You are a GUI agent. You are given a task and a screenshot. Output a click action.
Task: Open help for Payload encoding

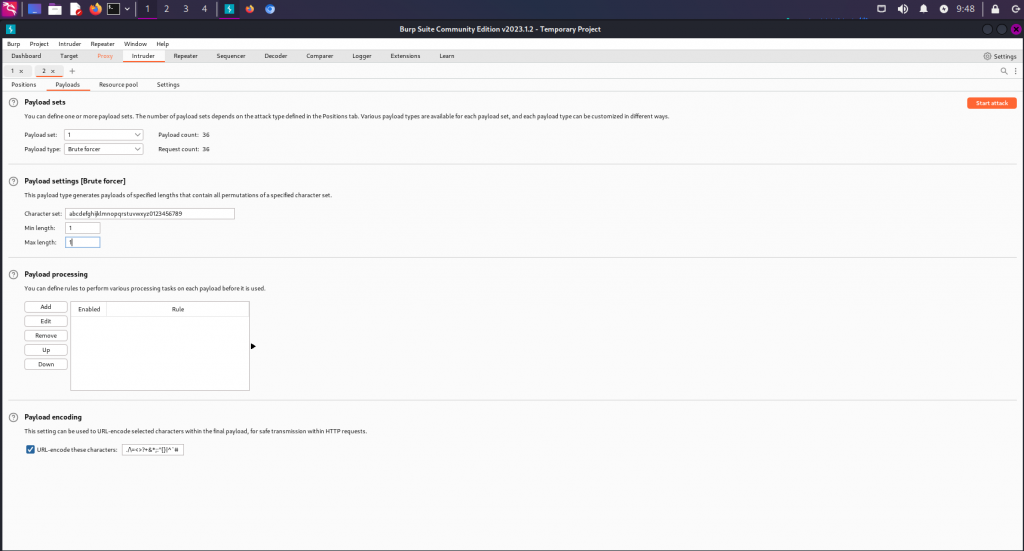point(13,417)
